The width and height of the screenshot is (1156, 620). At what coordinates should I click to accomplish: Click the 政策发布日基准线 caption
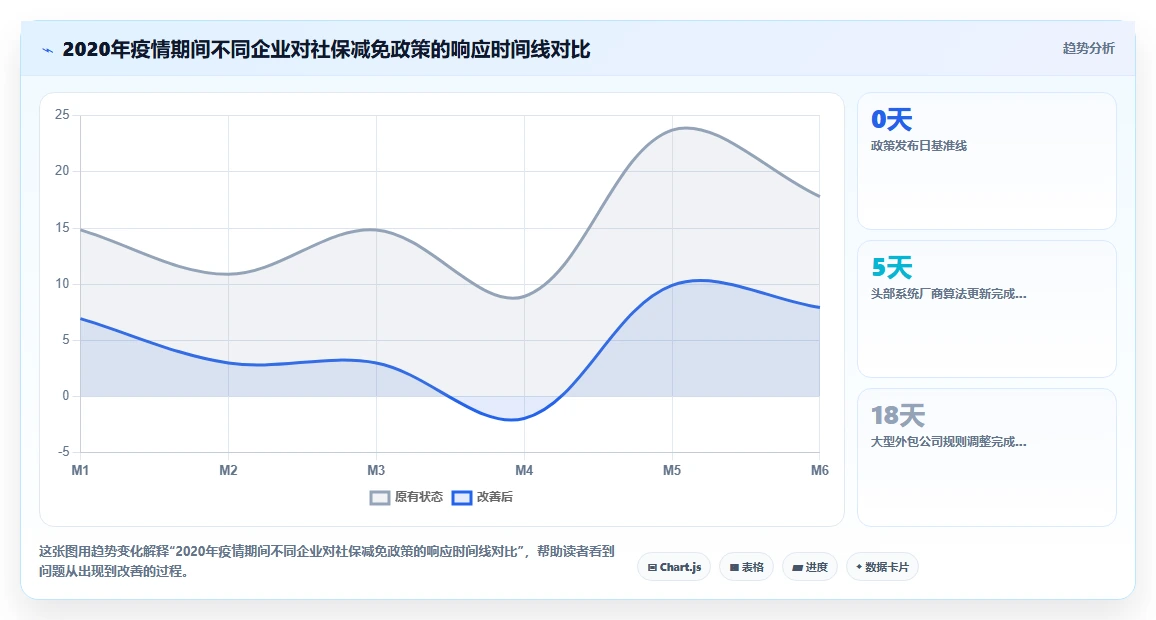[919, 146]
